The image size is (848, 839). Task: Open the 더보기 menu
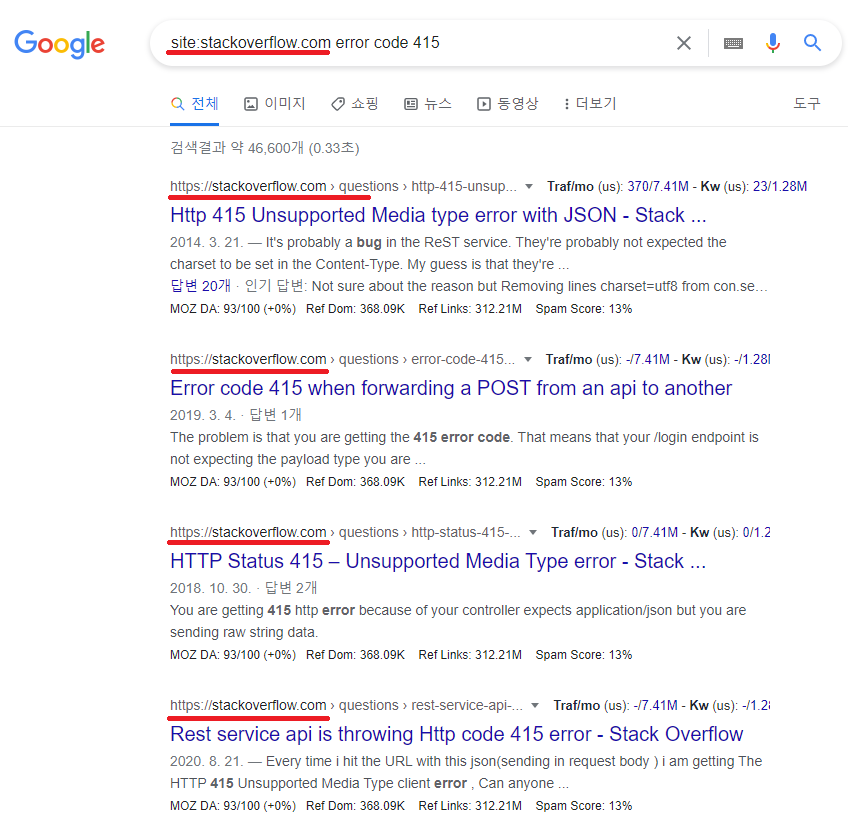(590, 103)
